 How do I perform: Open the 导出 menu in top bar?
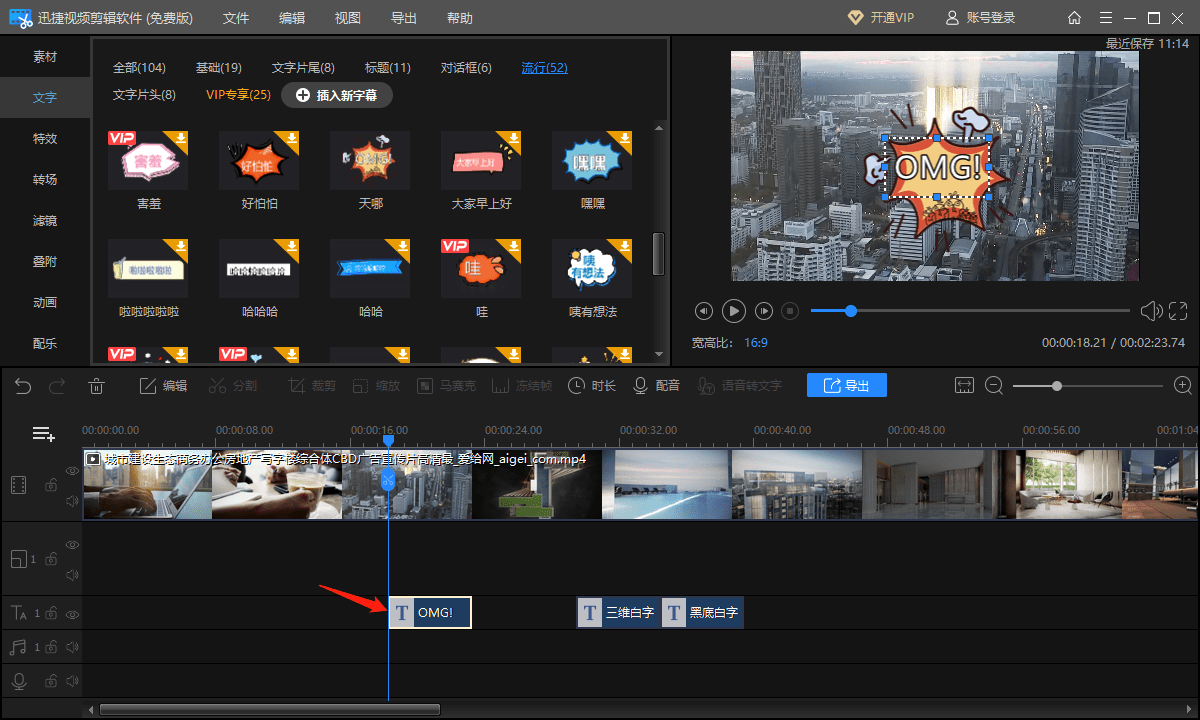[403, 18]
